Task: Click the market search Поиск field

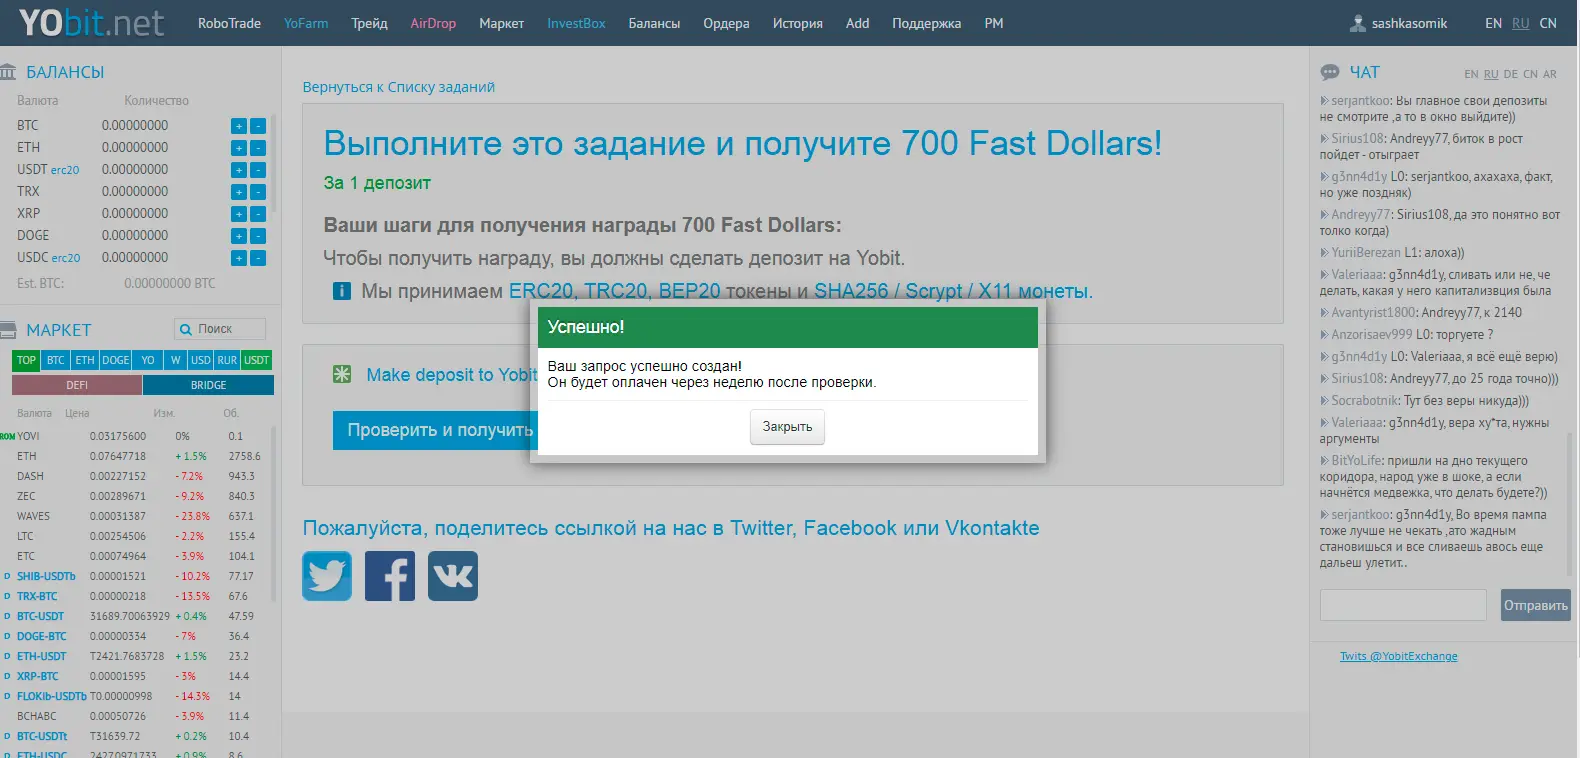Action: (x=220, y=329)
